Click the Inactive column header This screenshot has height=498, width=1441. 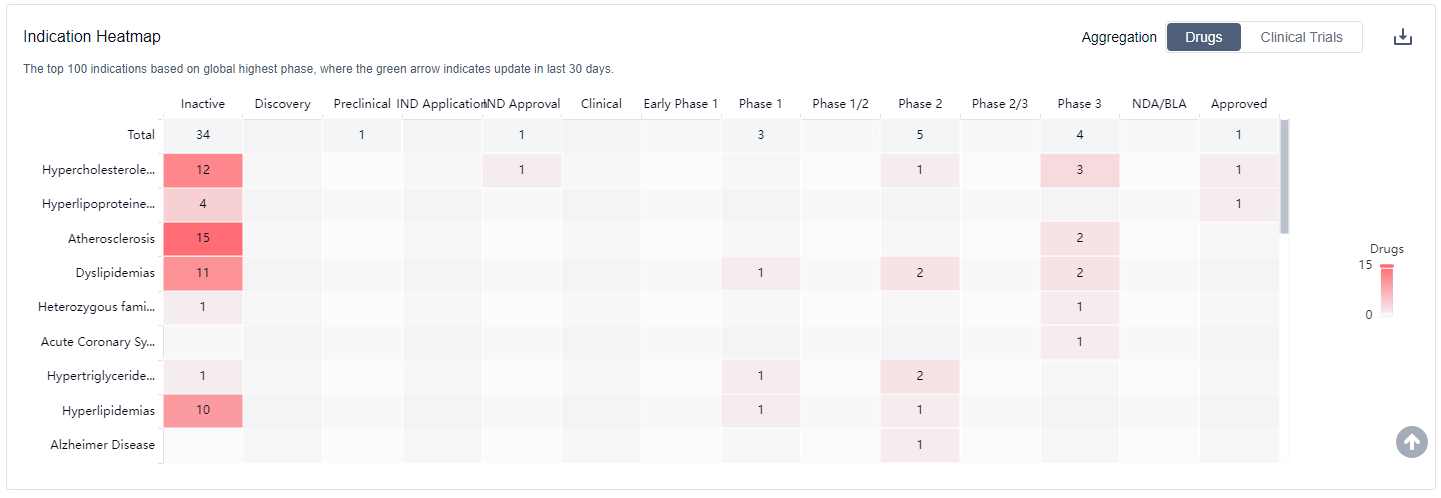[x=203, y=104]
